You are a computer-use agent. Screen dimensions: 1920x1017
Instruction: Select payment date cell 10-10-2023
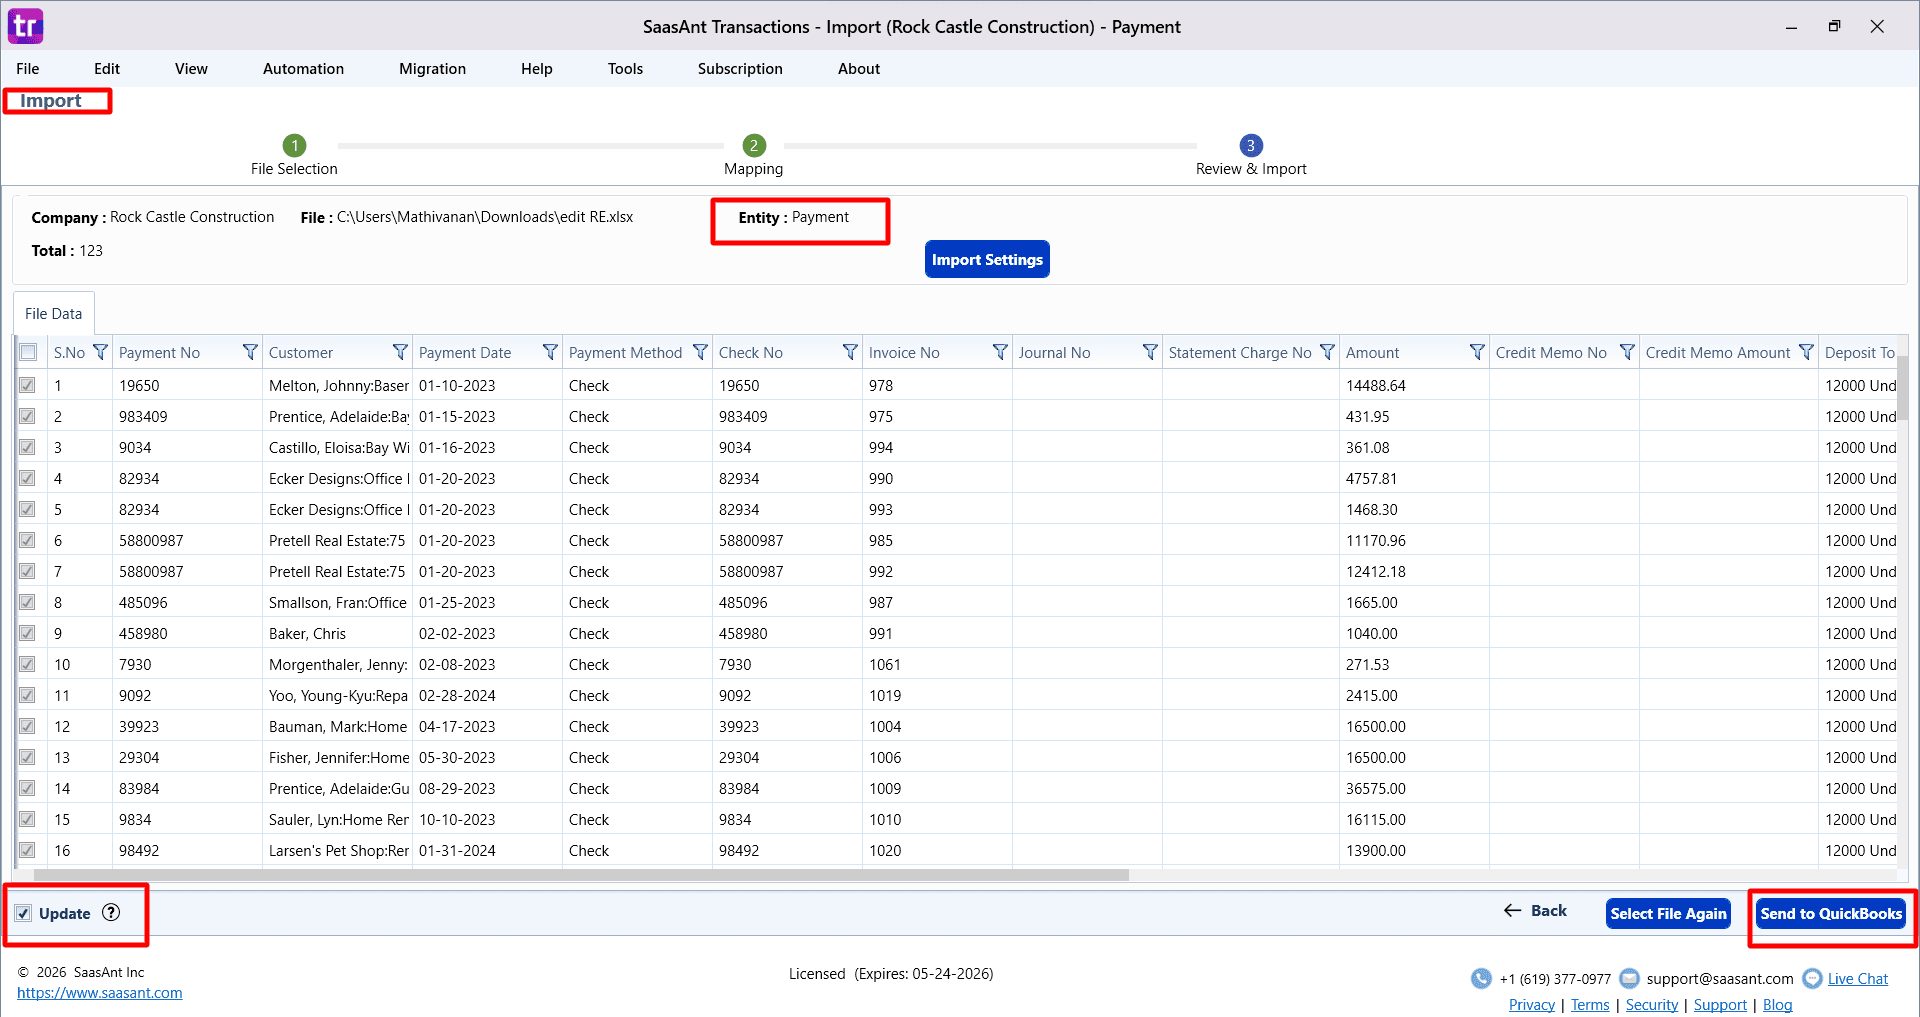pos(487,819)
